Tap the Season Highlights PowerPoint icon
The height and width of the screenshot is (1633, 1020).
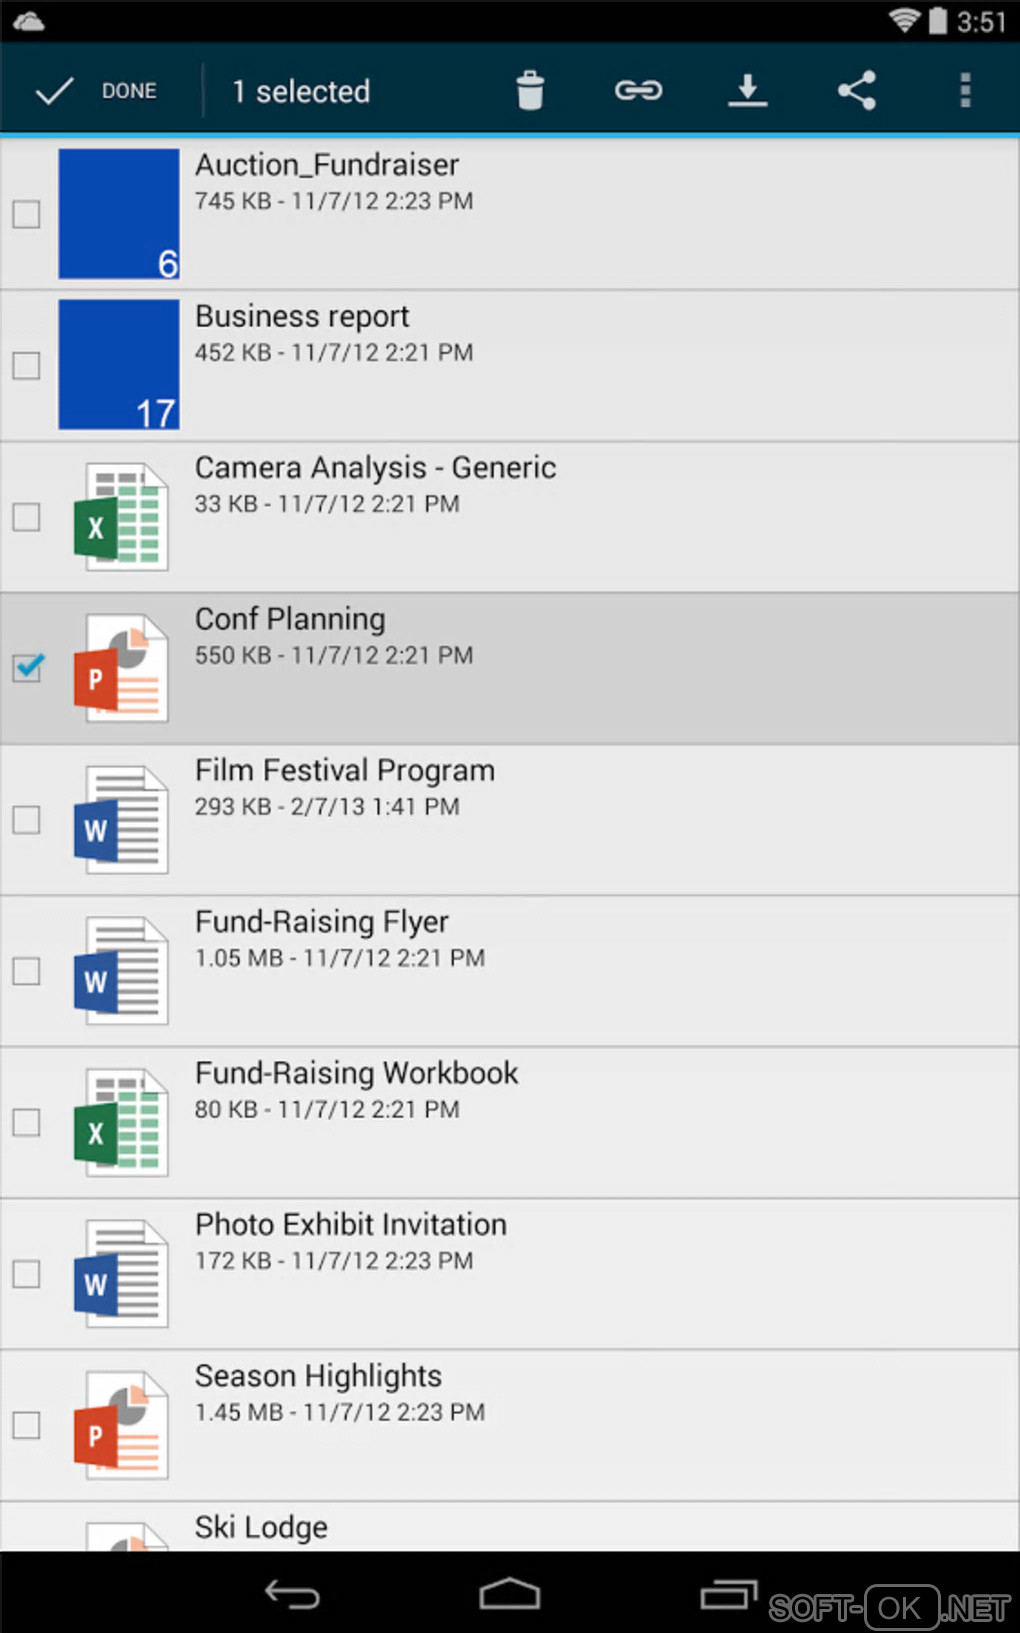click(x=121, y=1425)
